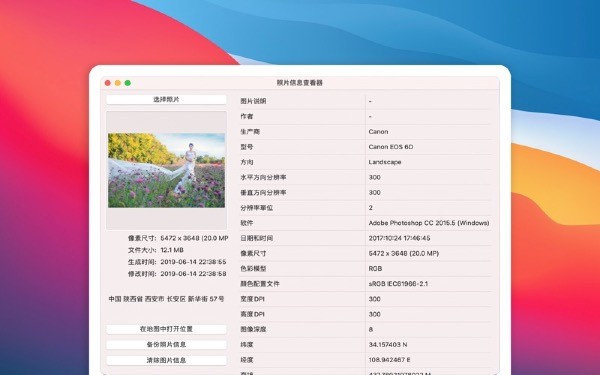Select the 软件 row label
600x375 pixels.
pyautogui.click(x=246, y=223)
